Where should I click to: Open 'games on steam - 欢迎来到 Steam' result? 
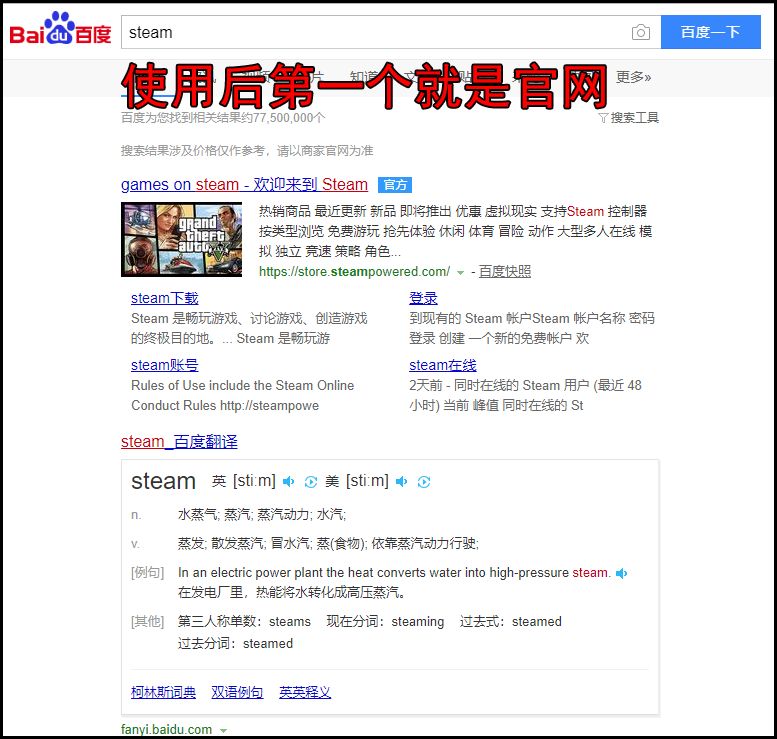(x=244, y=184)
